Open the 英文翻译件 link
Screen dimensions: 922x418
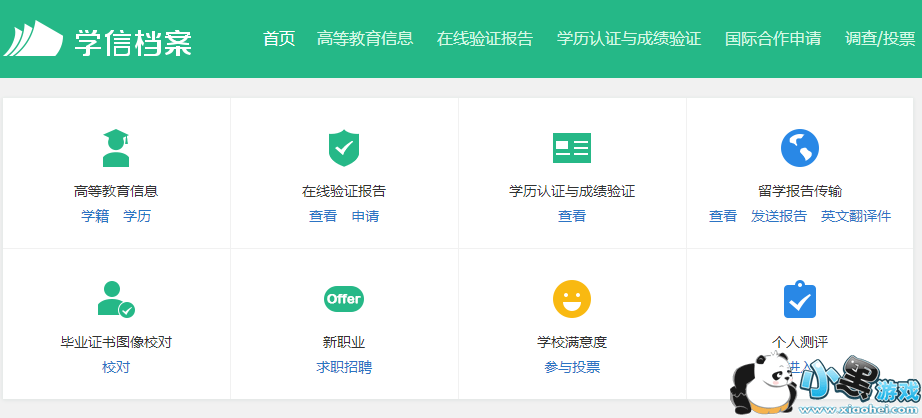click(856, 216)
